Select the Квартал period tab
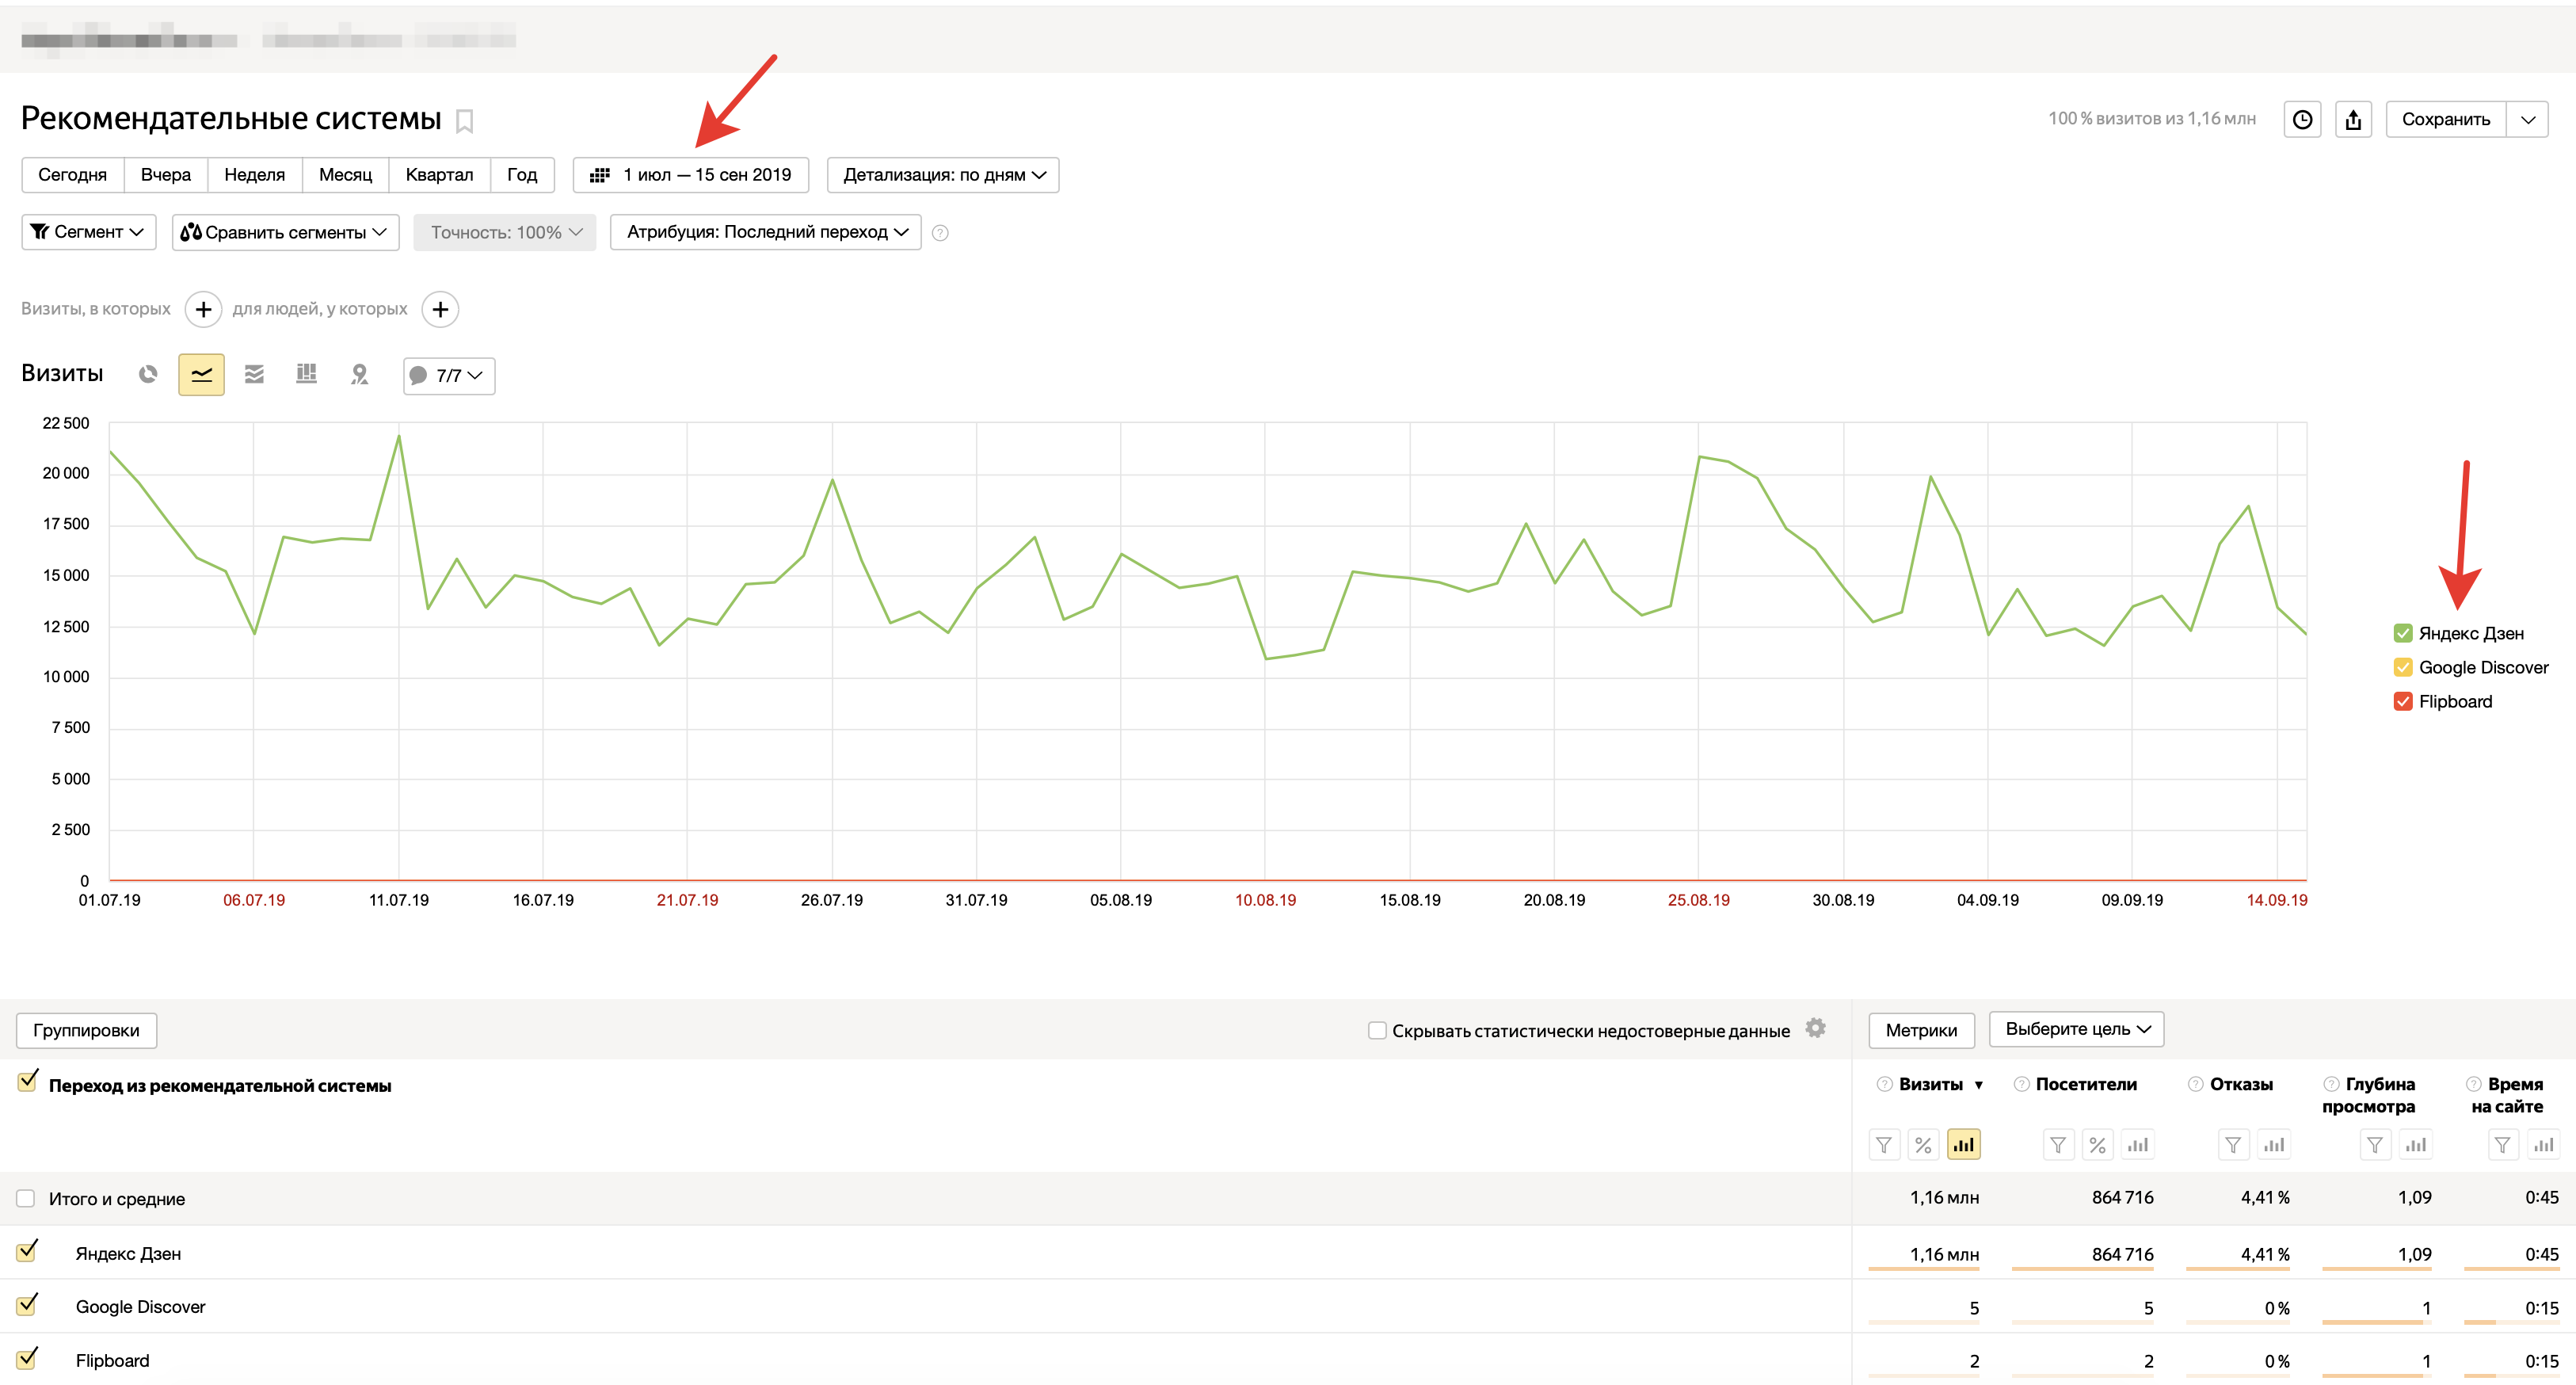The width and height of the screenshot is (2576, 1385). [x=439, y=175]
